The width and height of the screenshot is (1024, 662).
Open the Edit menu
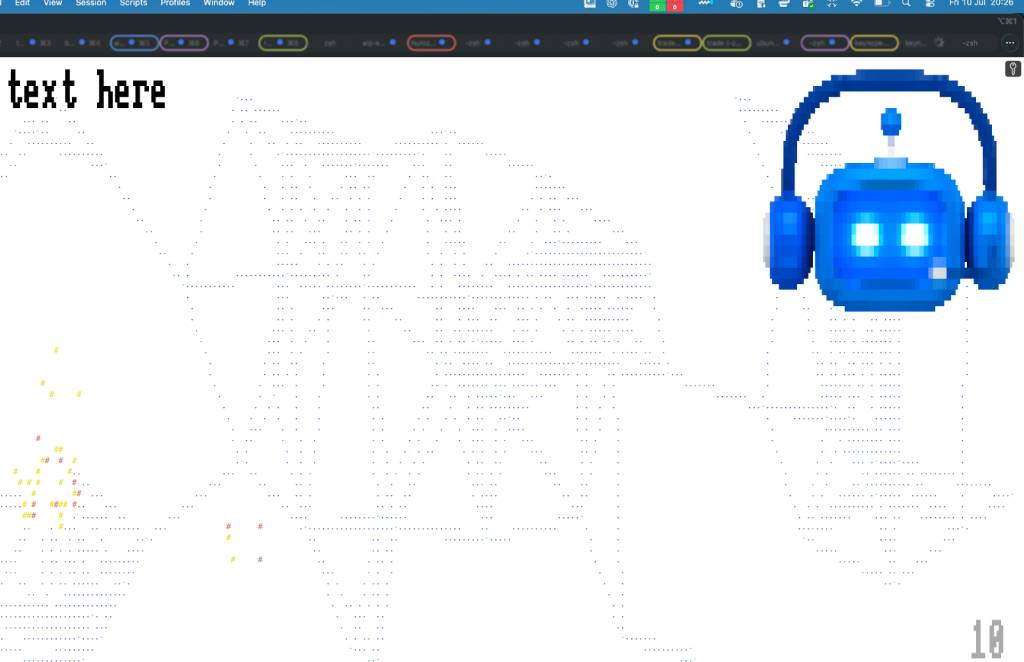(x=22, y=3)
